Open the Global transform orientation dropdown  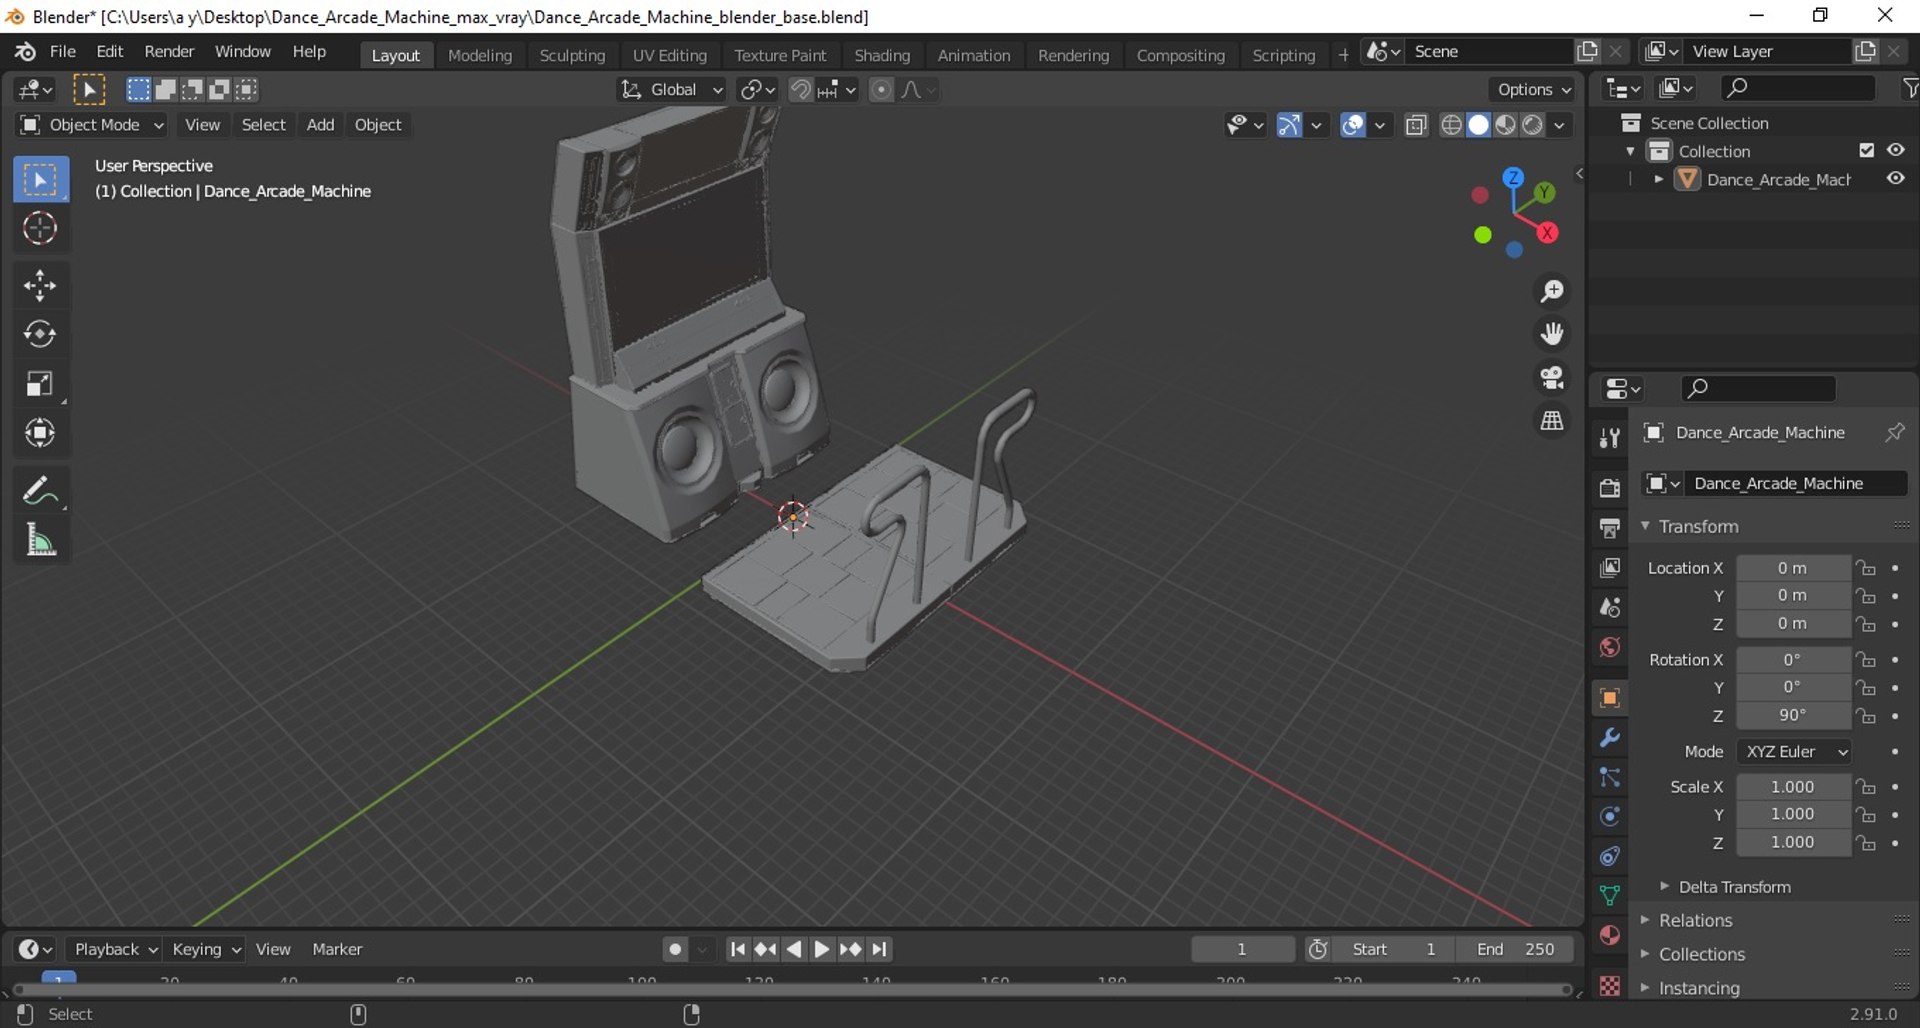click(672, 90)
